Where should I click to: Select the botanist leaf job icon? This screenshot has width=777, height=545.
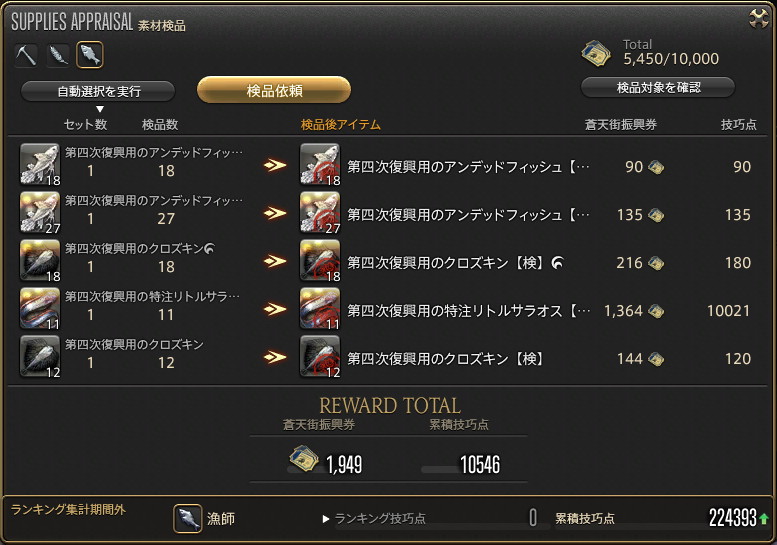pyautogui.click(x=58, y=54)
